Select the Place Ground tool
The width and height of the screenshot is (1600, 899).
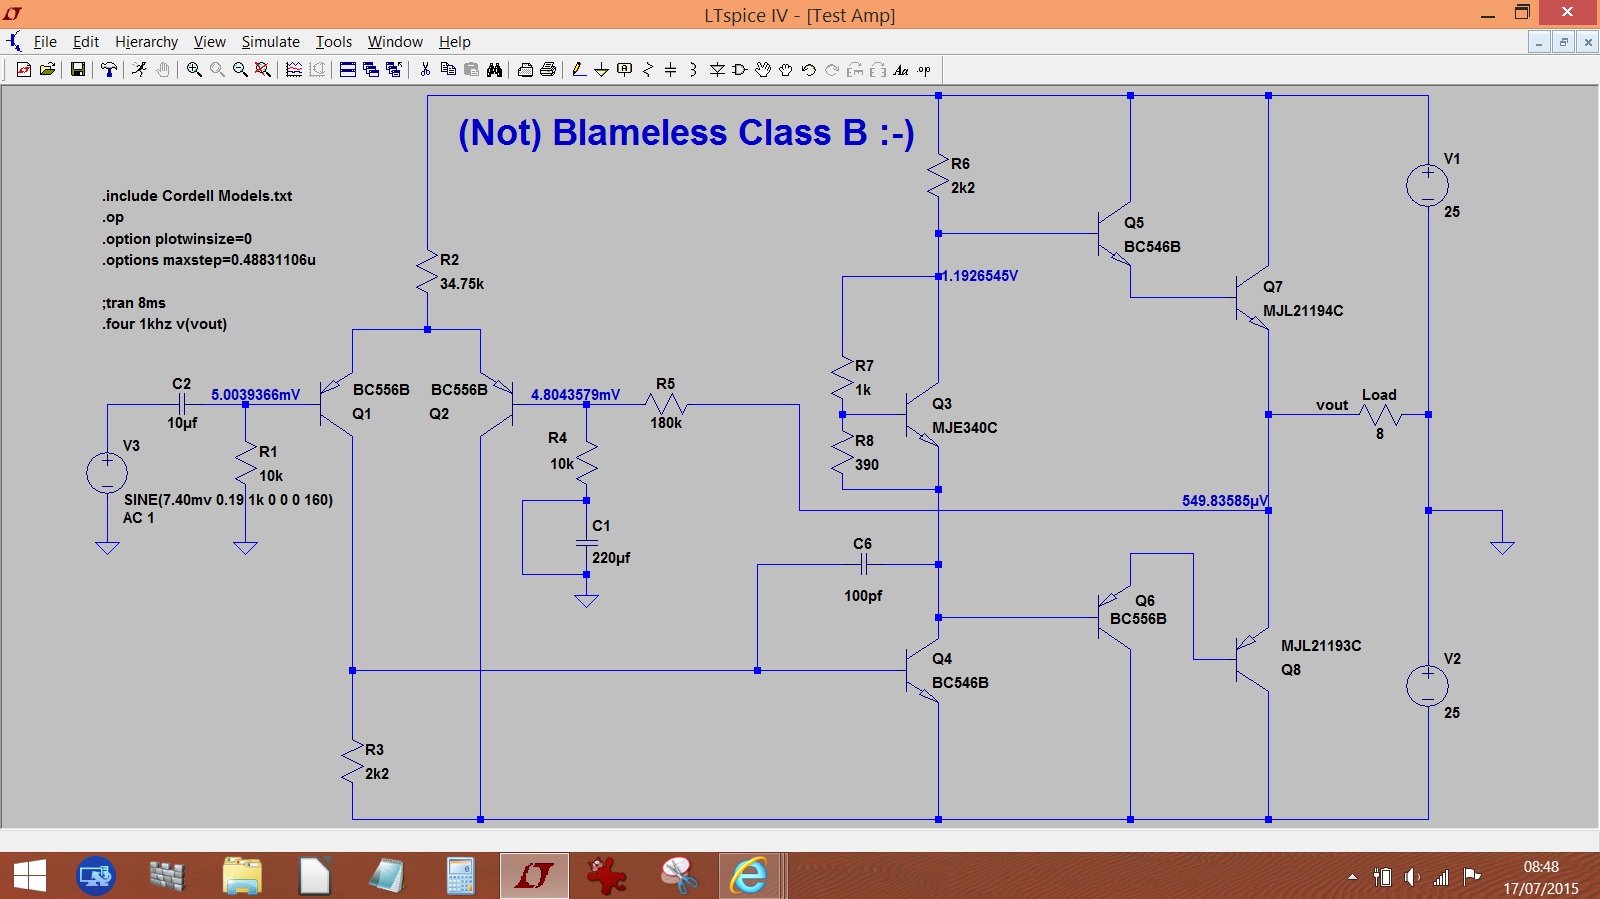click(601, 69)
